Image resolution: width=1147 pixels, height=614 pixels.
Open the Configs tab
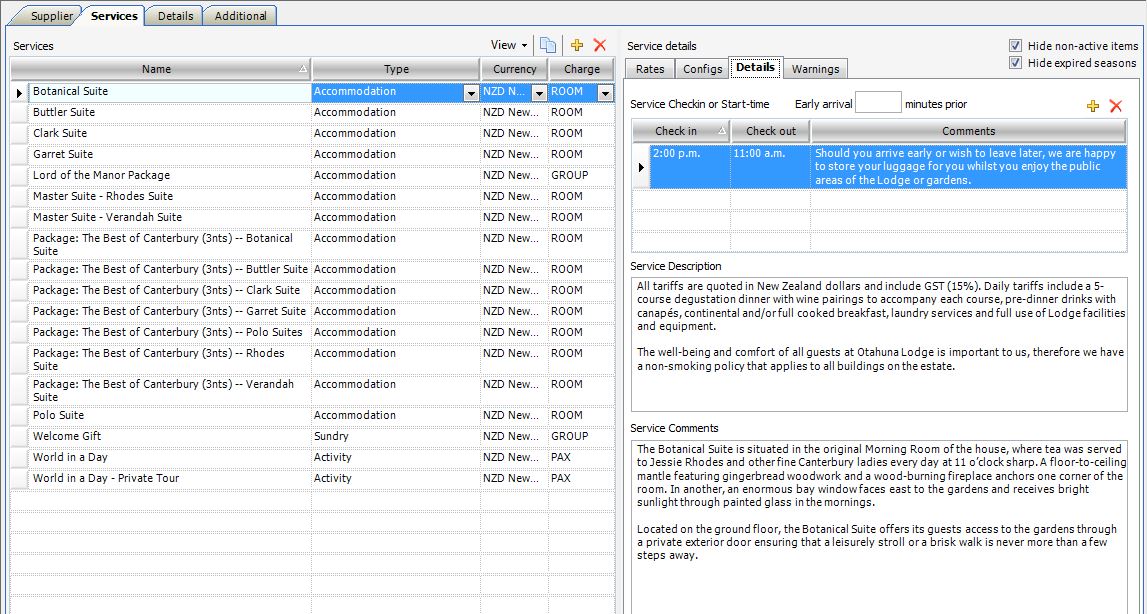tap(704, 69)
